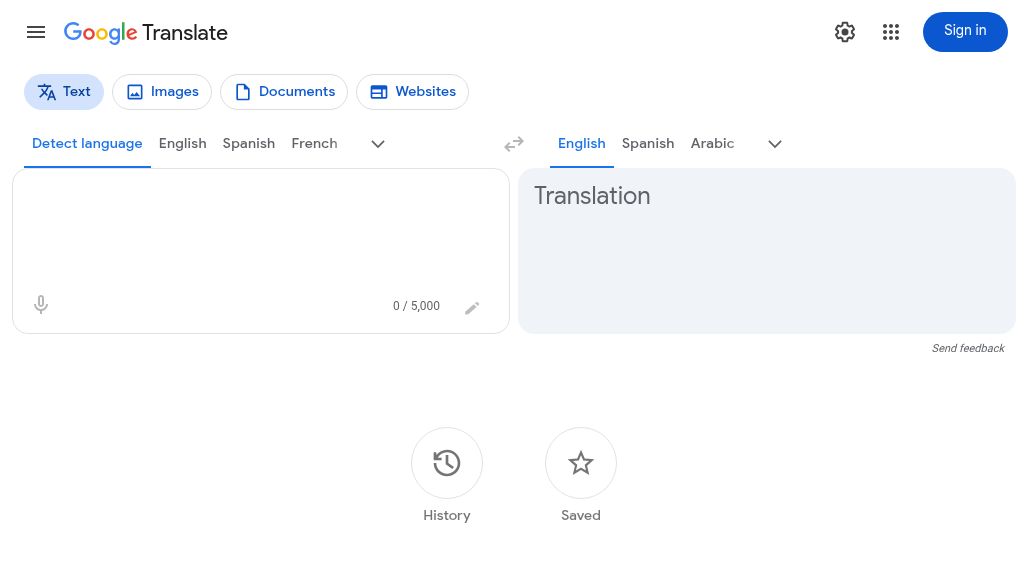Open the main navigation menu
This screenshot has height=578, width=1028.
click(x=36, y=32)
